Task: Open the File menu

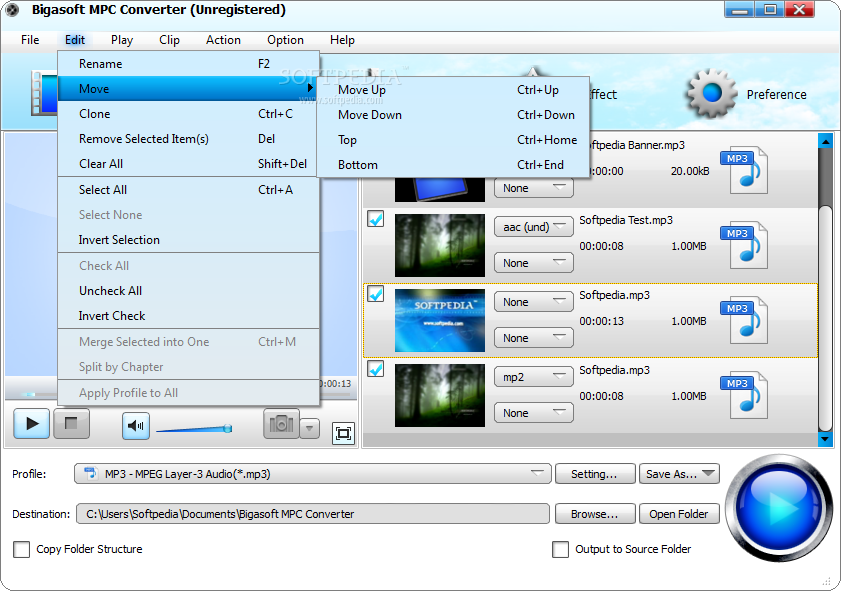Action: (x=30, y=40)
